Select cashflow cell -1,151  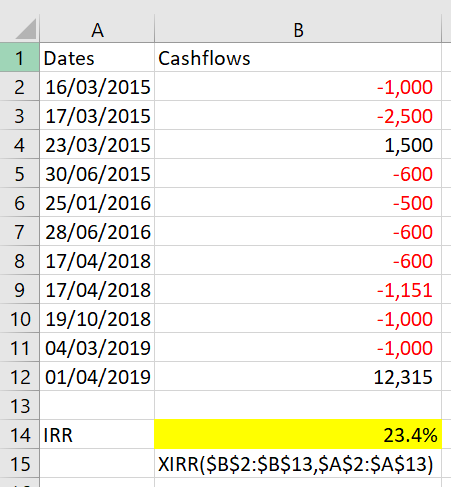pyautogui.click(x=298, y=290)
